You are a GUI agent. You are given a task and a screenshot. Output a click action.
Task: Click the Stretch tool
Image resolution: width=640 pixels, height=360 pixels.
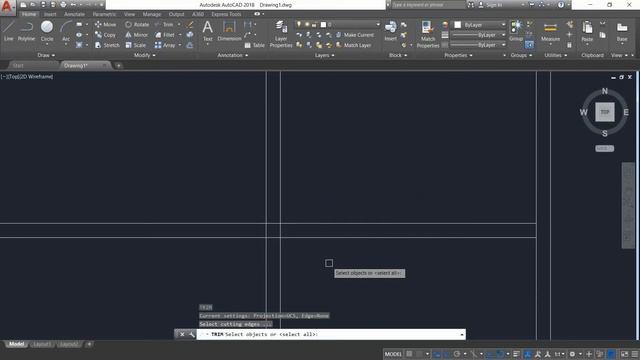click(107, 45)
